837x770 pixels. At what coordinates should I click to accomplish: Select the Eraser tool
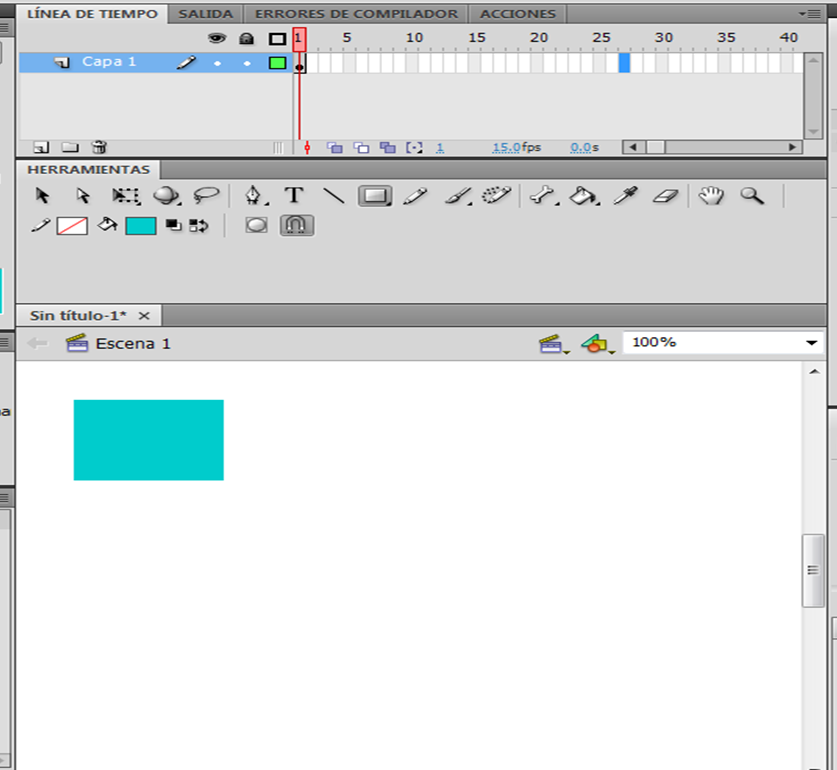(666, 196)
